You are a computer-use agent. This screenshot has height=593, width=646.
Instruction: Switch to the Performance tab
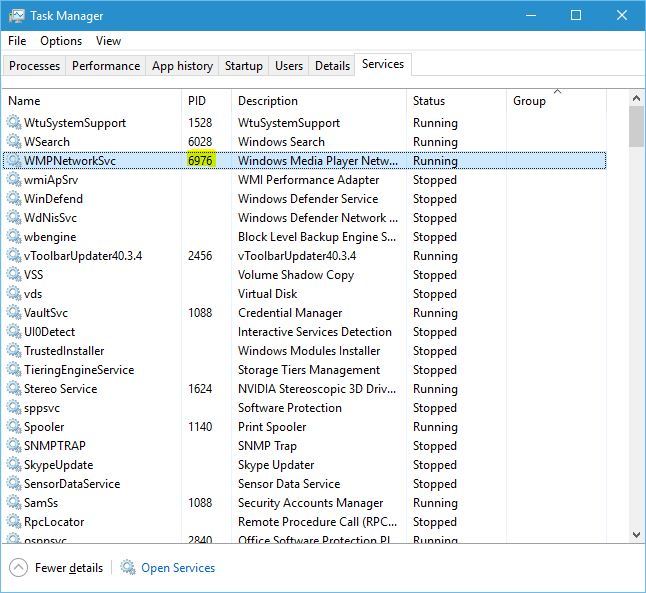pos(106,66)
